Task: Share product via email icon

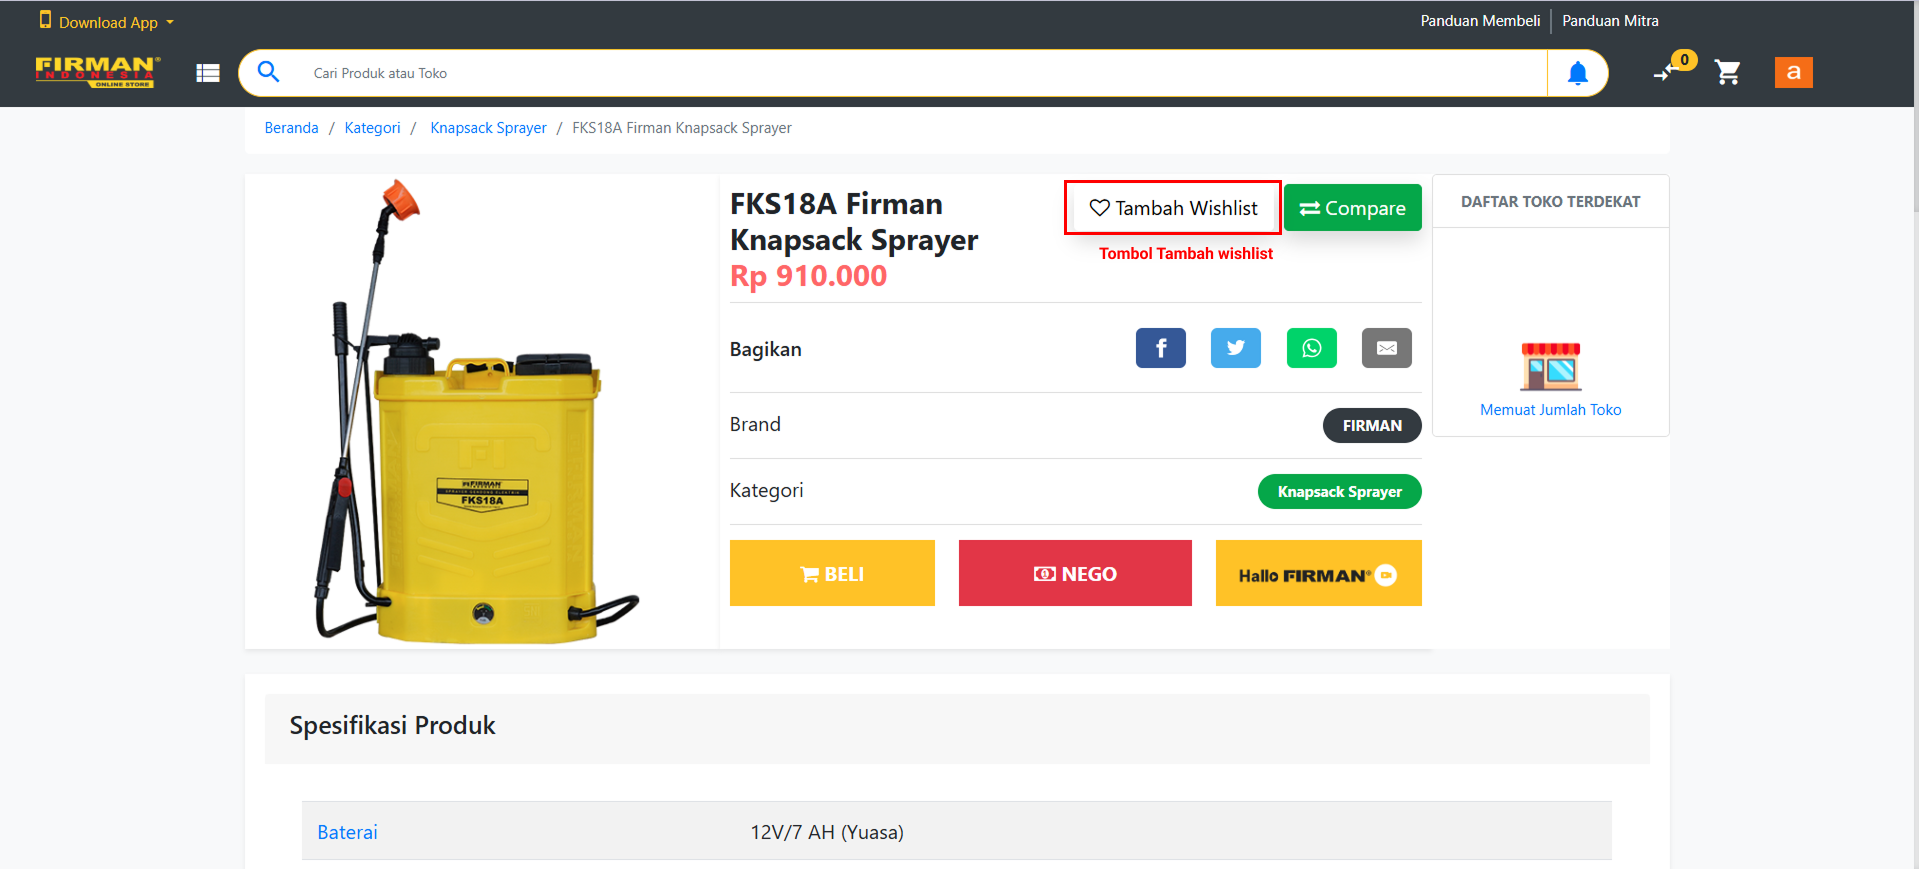Action: tap(1386, 348)
